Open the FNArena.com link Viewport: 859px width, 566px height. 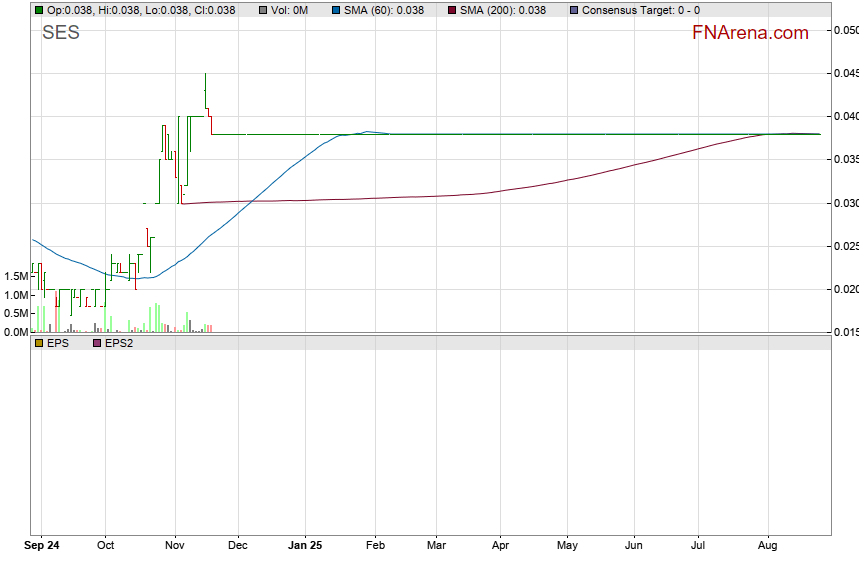coord(750,33)
